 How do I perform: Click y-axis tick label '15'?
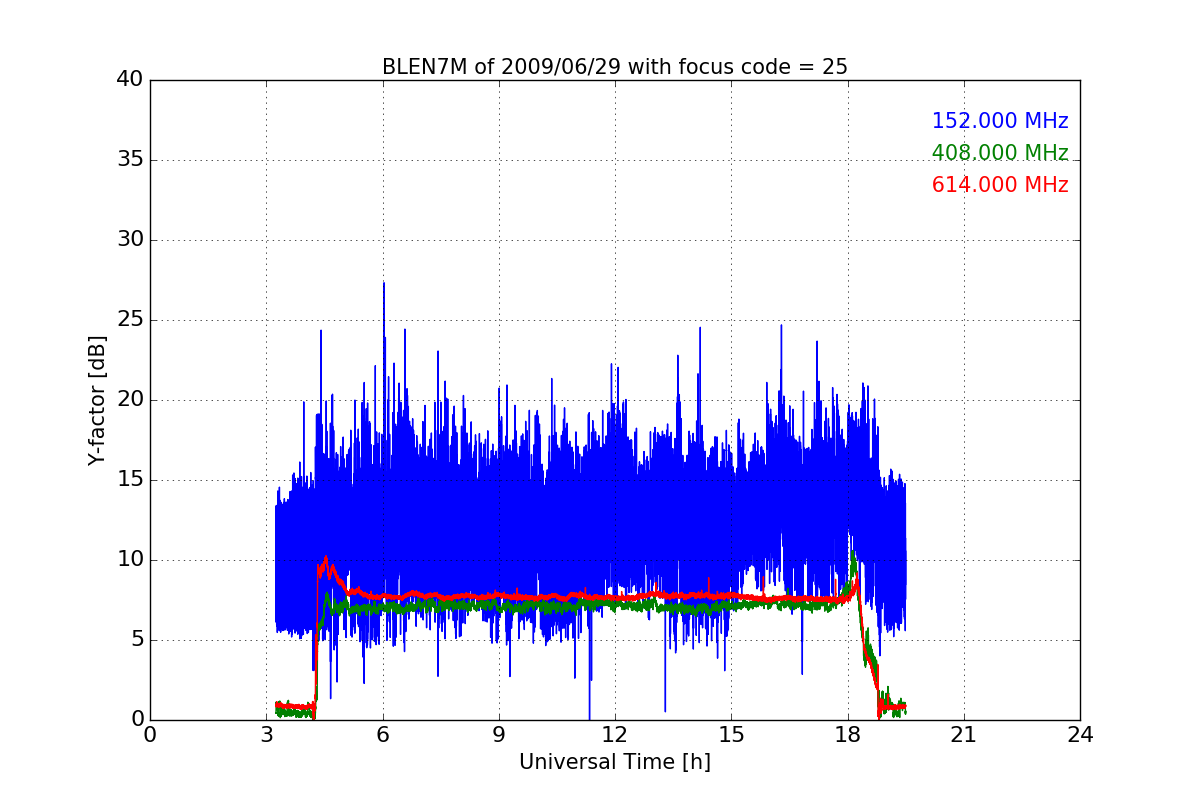coord(130,480)
